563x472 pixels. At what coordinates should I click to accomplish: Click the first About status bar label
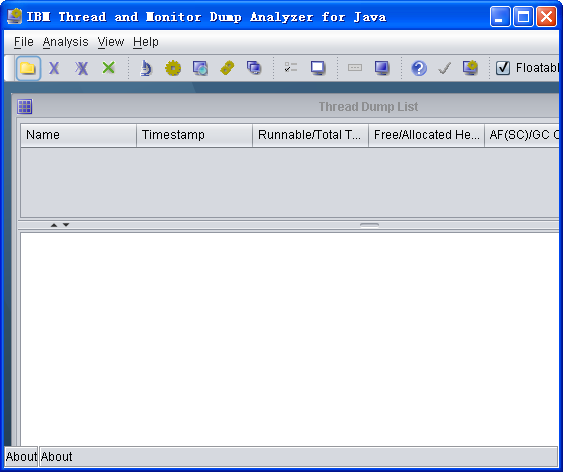(x=21, y=457)
